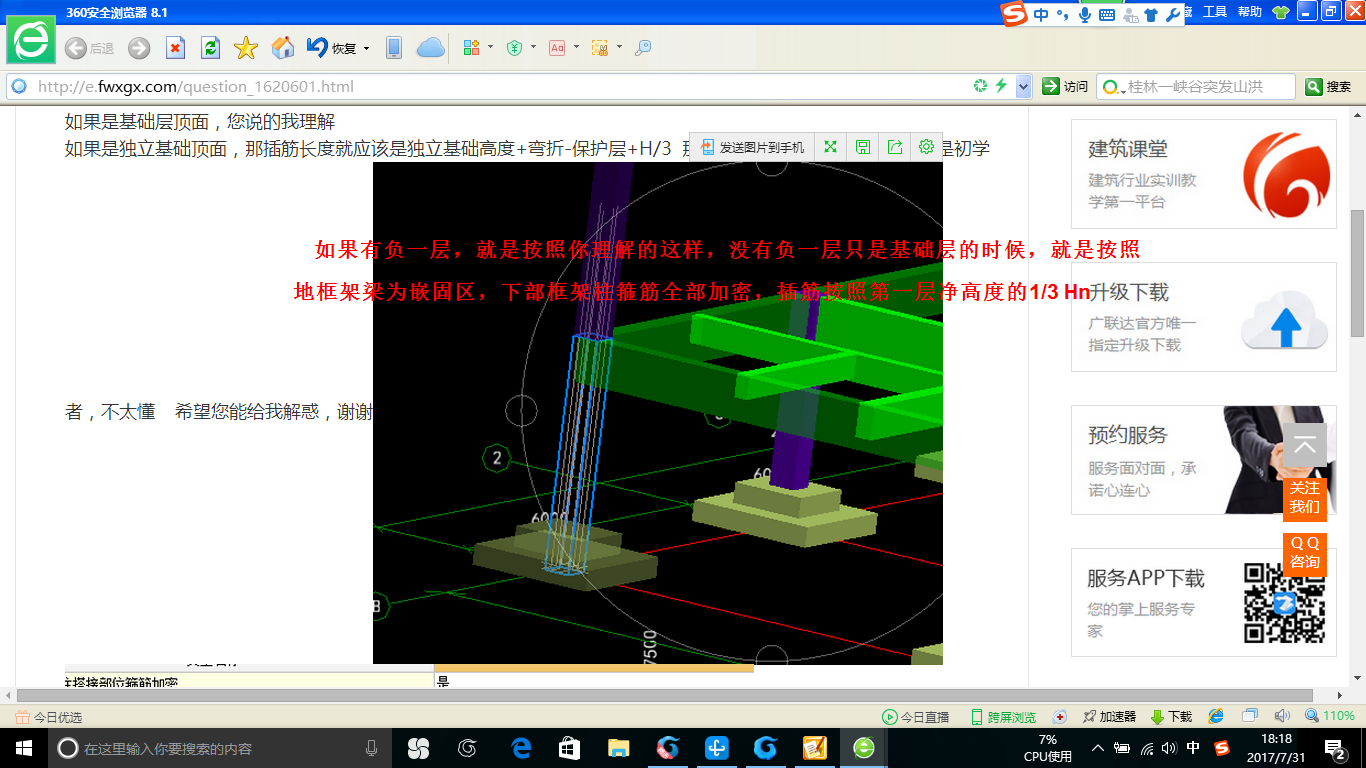The width and height of the screenshot is (1366, 768).
Task: Stop page loading with the red X icon
Action: click(175, 48)
